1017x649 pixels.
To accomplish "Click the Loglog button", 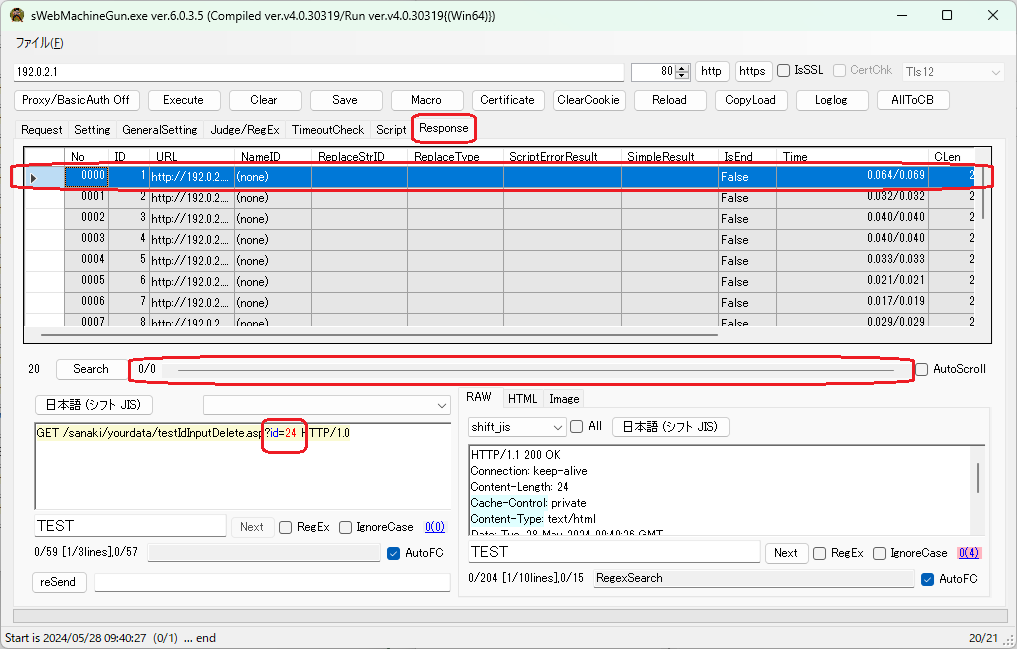I will pos(832,100).
